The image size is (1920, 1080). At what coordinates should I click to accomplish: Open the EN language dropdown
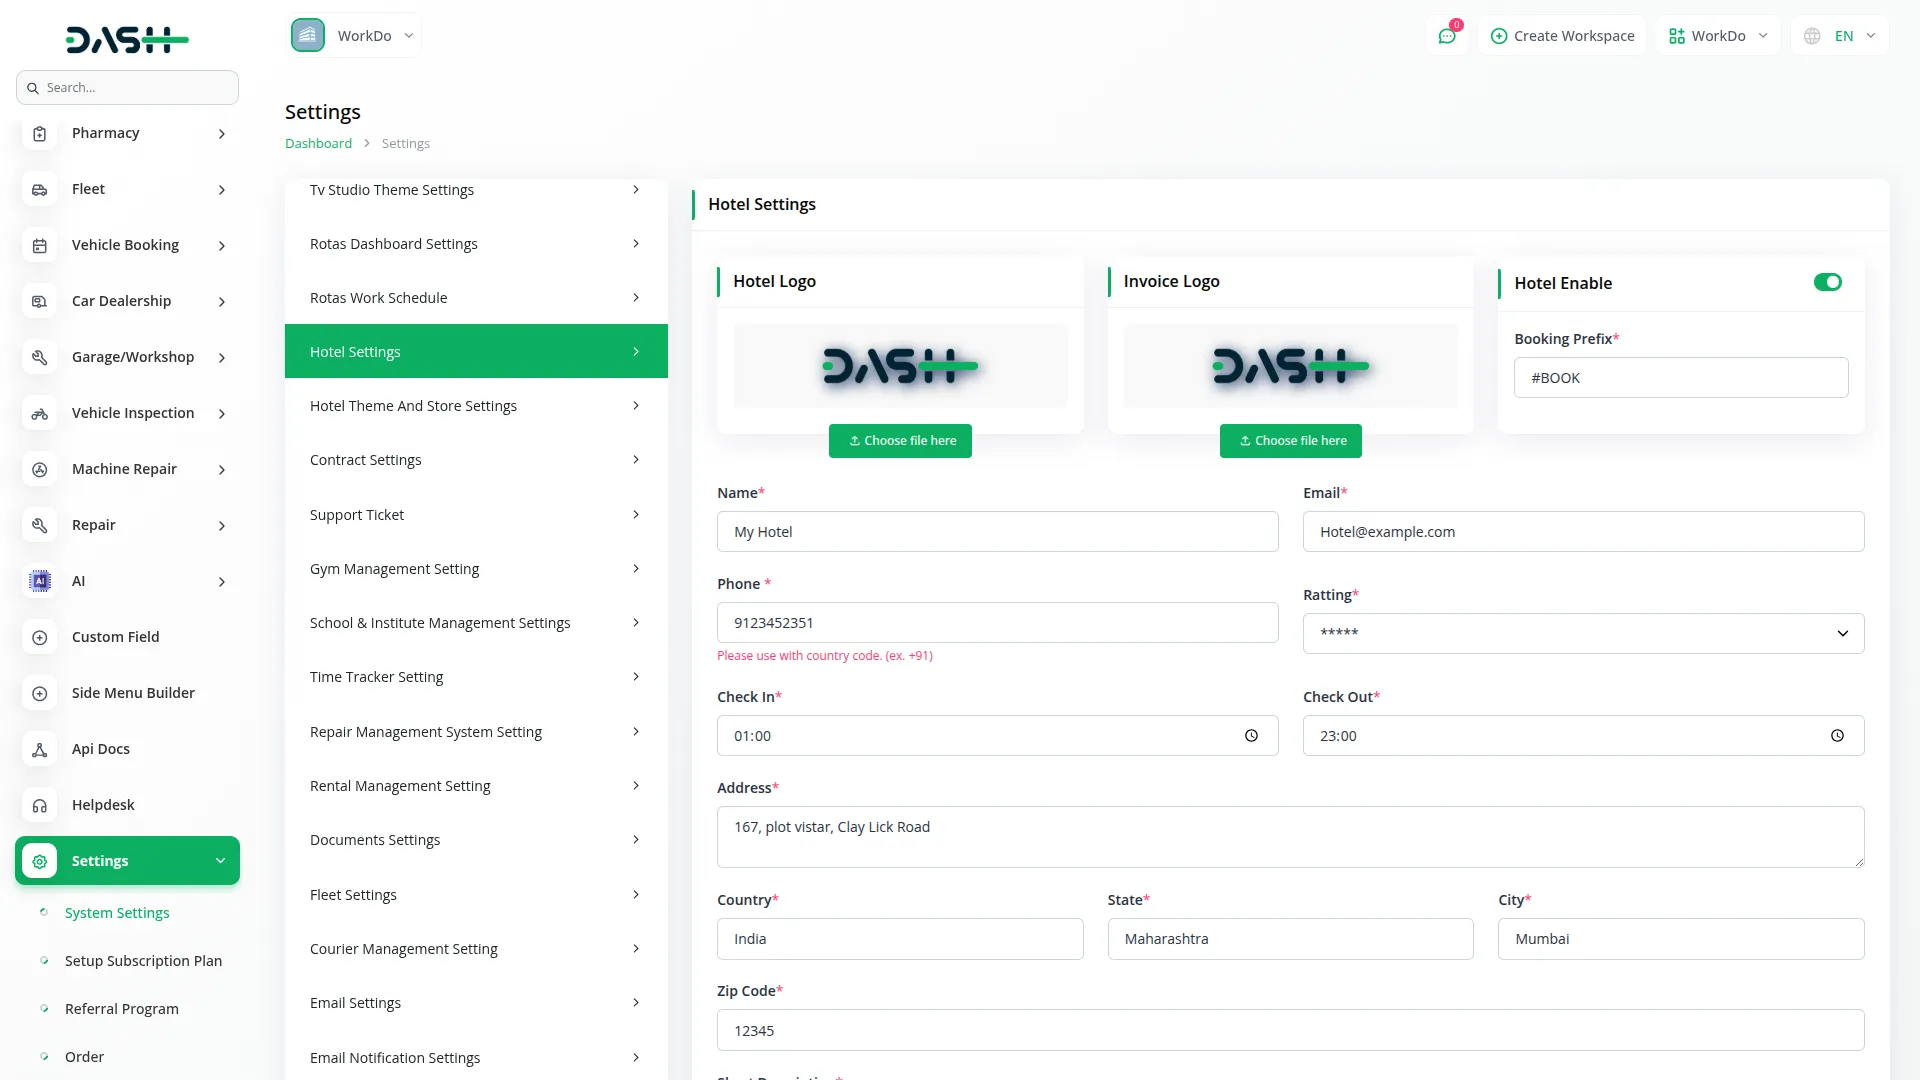pyautogui.click(x=1841, y=36)
